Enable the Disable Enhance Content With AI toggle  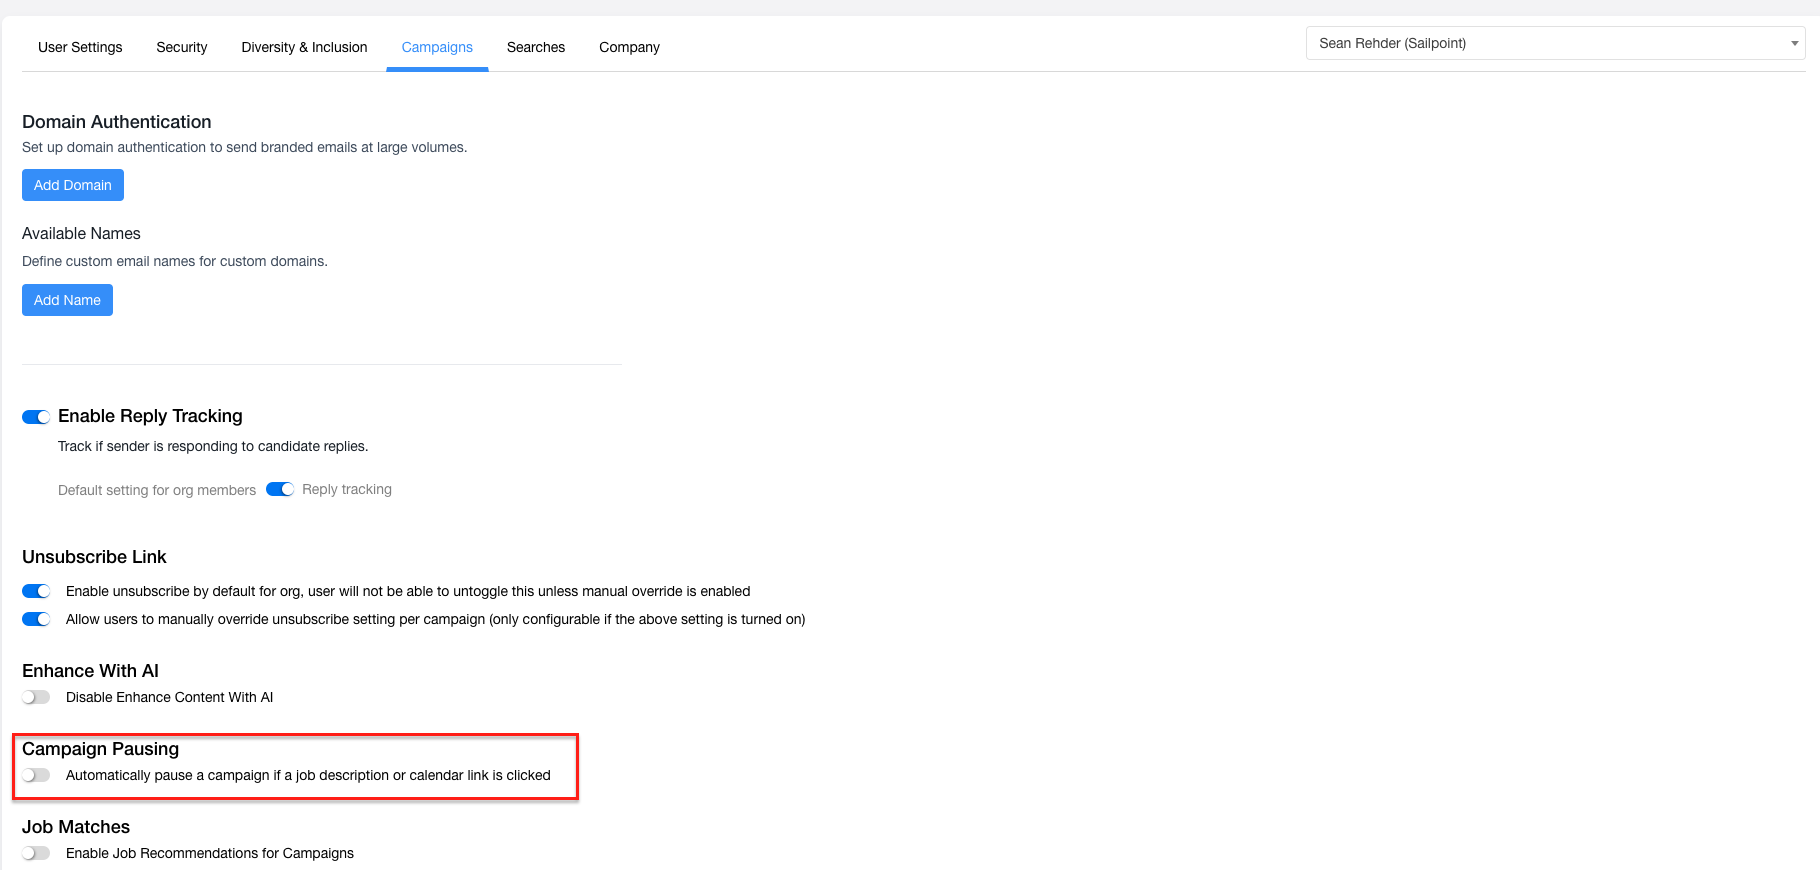pos(36,697)
